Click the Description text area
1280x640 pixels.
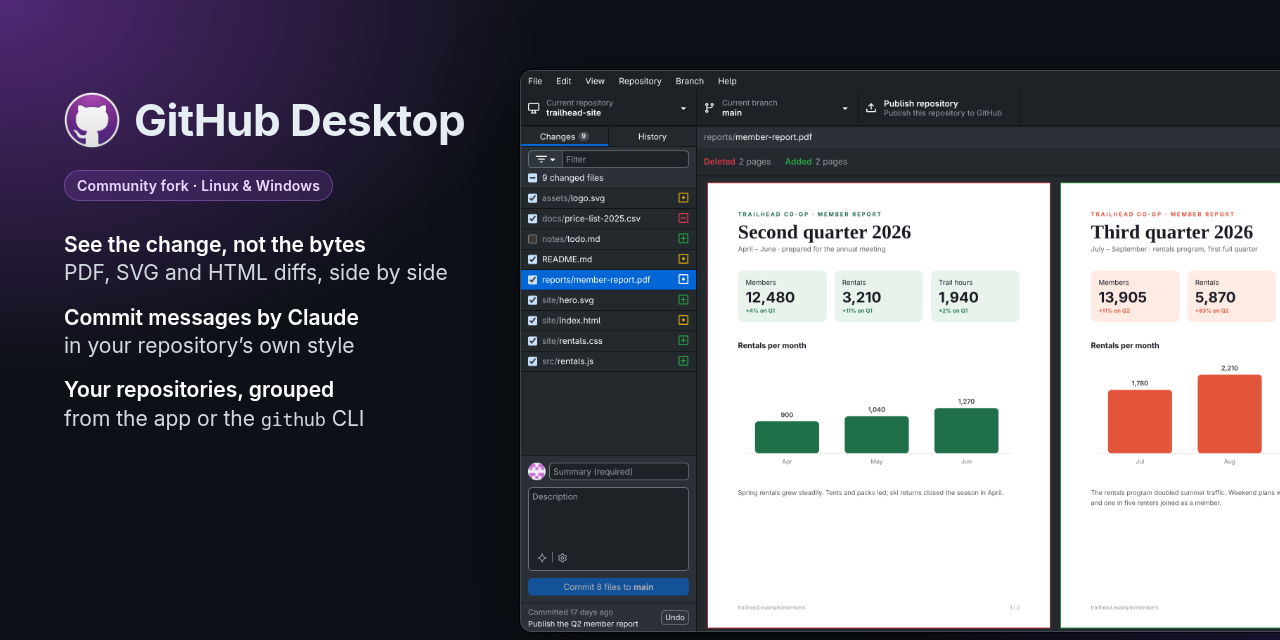click(608, 529)
